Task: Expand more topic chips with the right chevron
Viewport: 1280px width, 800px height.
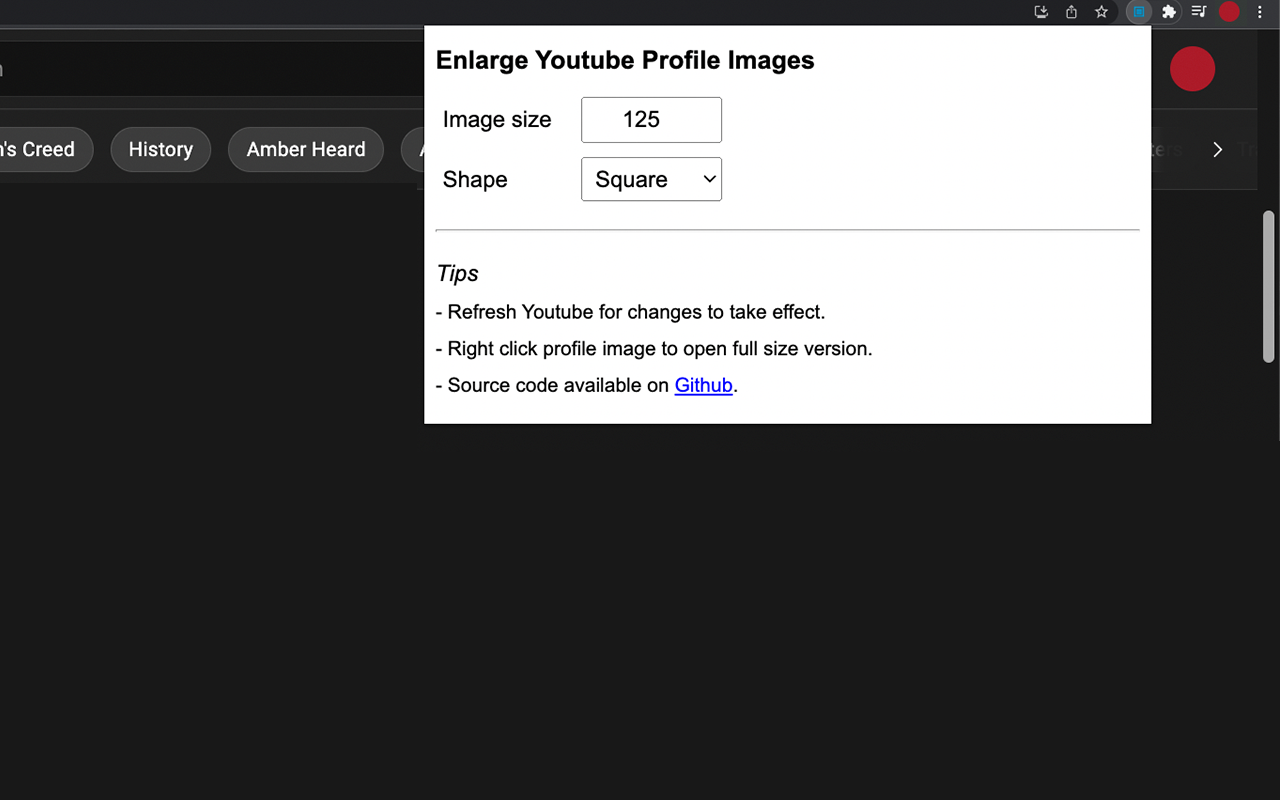Action: coord(1217,149)
